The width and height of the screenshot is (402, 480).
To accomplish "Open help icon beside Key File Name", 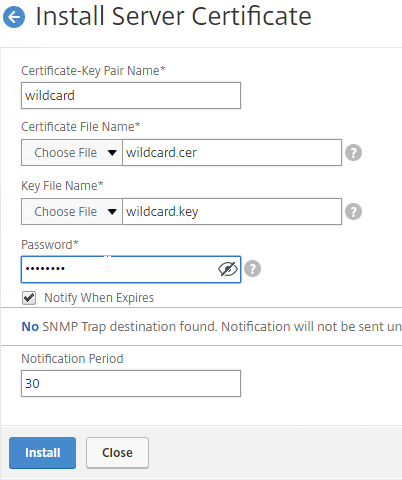I will click(x=353, y=212).
